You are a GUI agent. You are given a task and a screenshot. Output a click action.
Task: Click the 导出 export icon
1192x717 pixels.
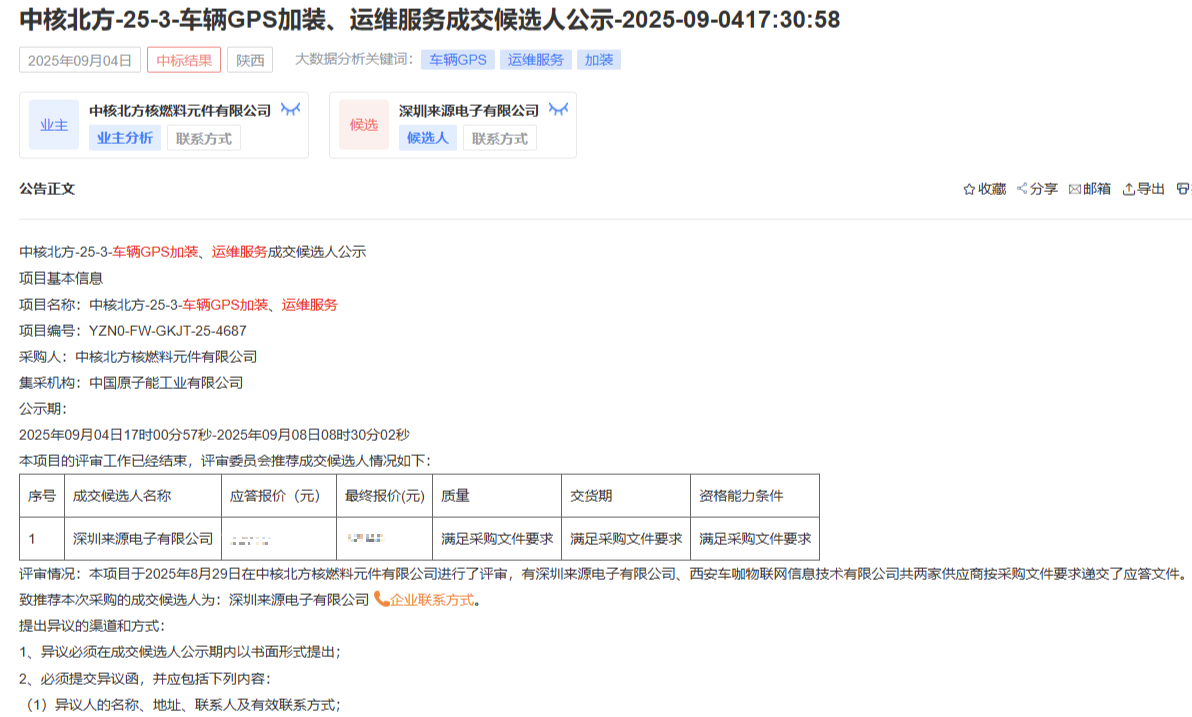click(x=1128, y=189)
